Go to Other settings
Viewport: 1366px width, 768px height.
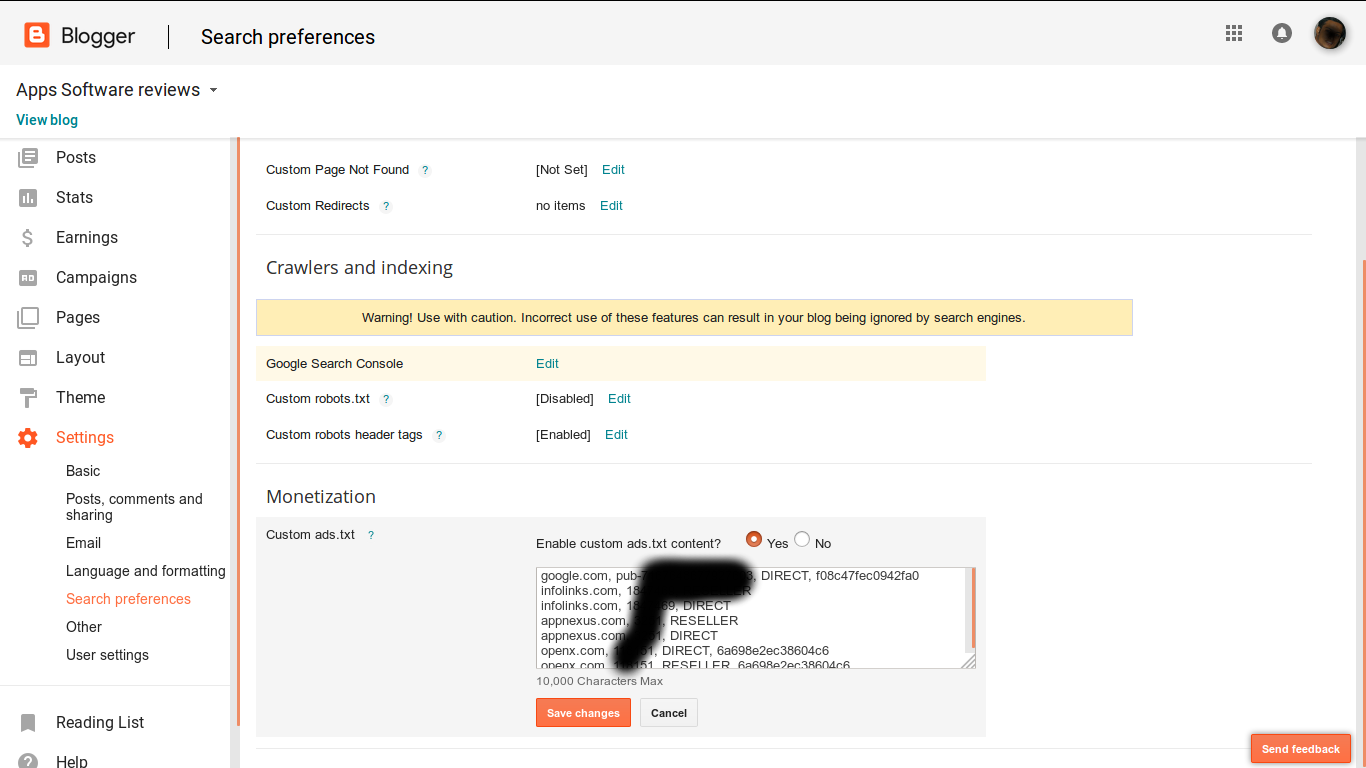(84, 627)
